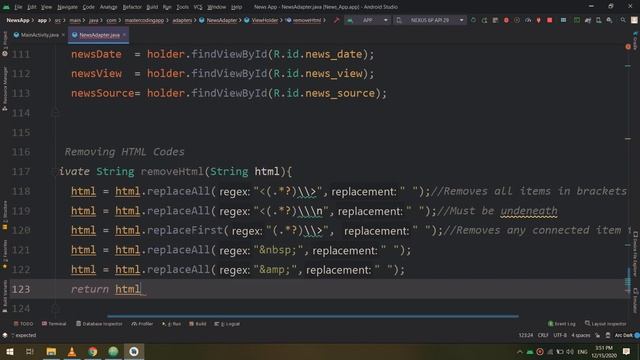Image resolution: width=640 pixels, height=360 pixels.
Task: Open VLC media player from the taskbar
Action: pos(71,351)
